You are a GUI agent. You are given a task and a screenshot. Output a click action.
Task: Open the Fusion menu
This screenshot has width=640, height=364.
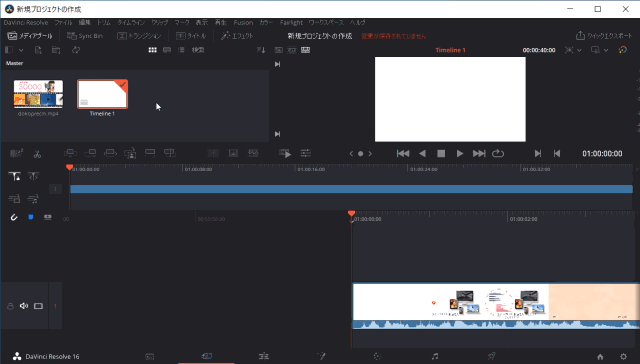(243, 22)
